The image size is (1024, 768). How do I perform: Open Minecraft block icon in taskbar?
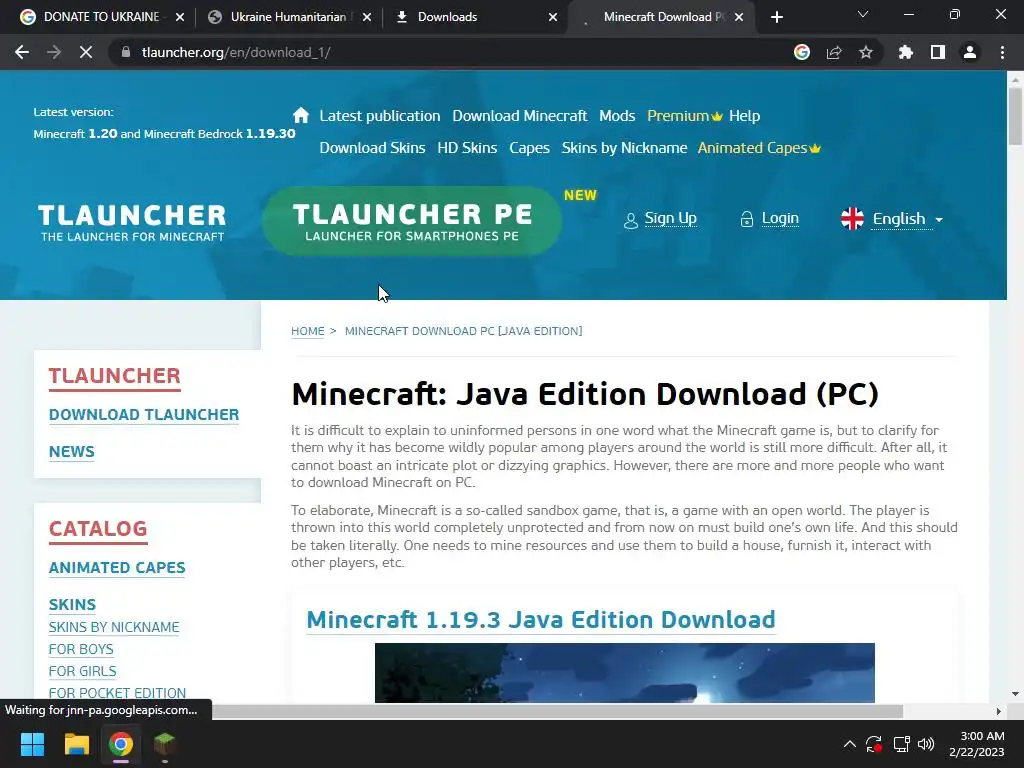pos(165,744)
